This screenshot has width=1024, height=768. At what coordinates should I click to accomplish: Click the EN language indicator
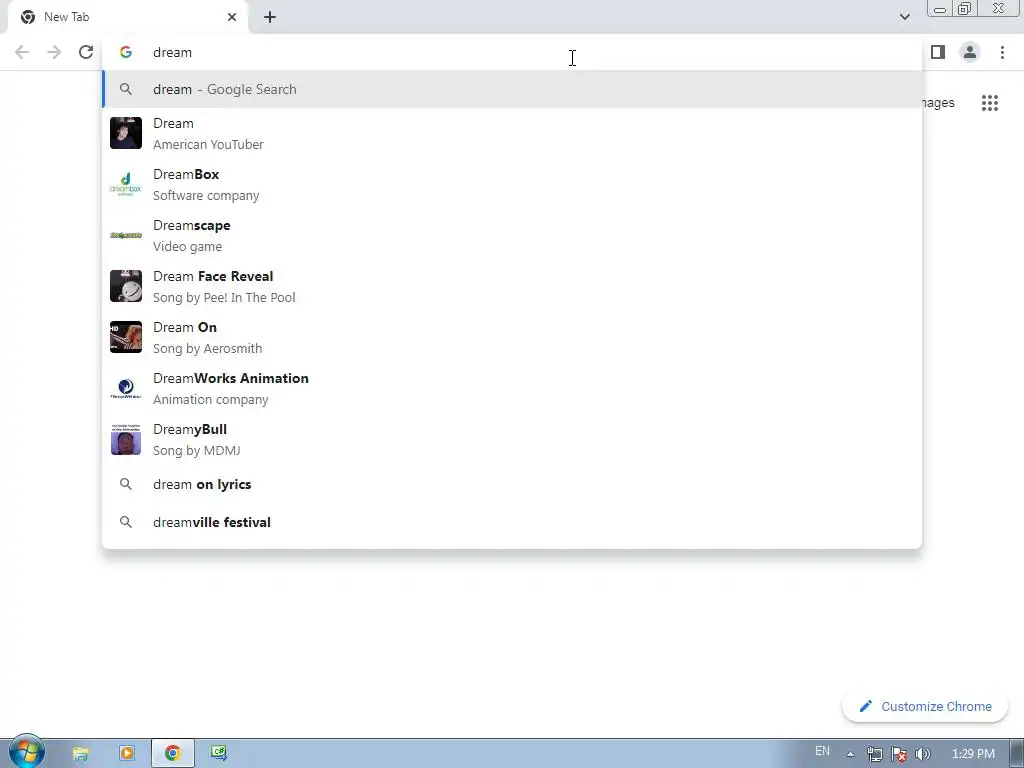pos(822,751)
